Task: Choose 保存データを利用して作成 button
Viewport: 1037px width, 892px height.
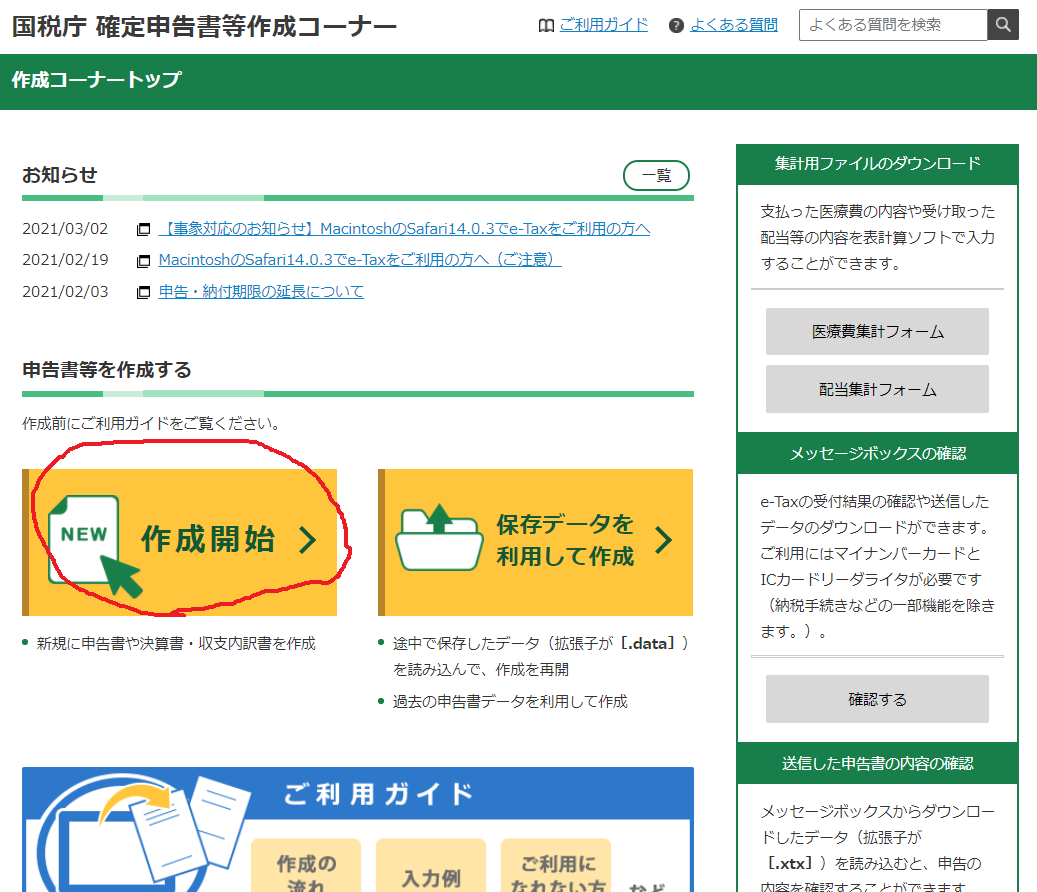Action: click(535, 542)
